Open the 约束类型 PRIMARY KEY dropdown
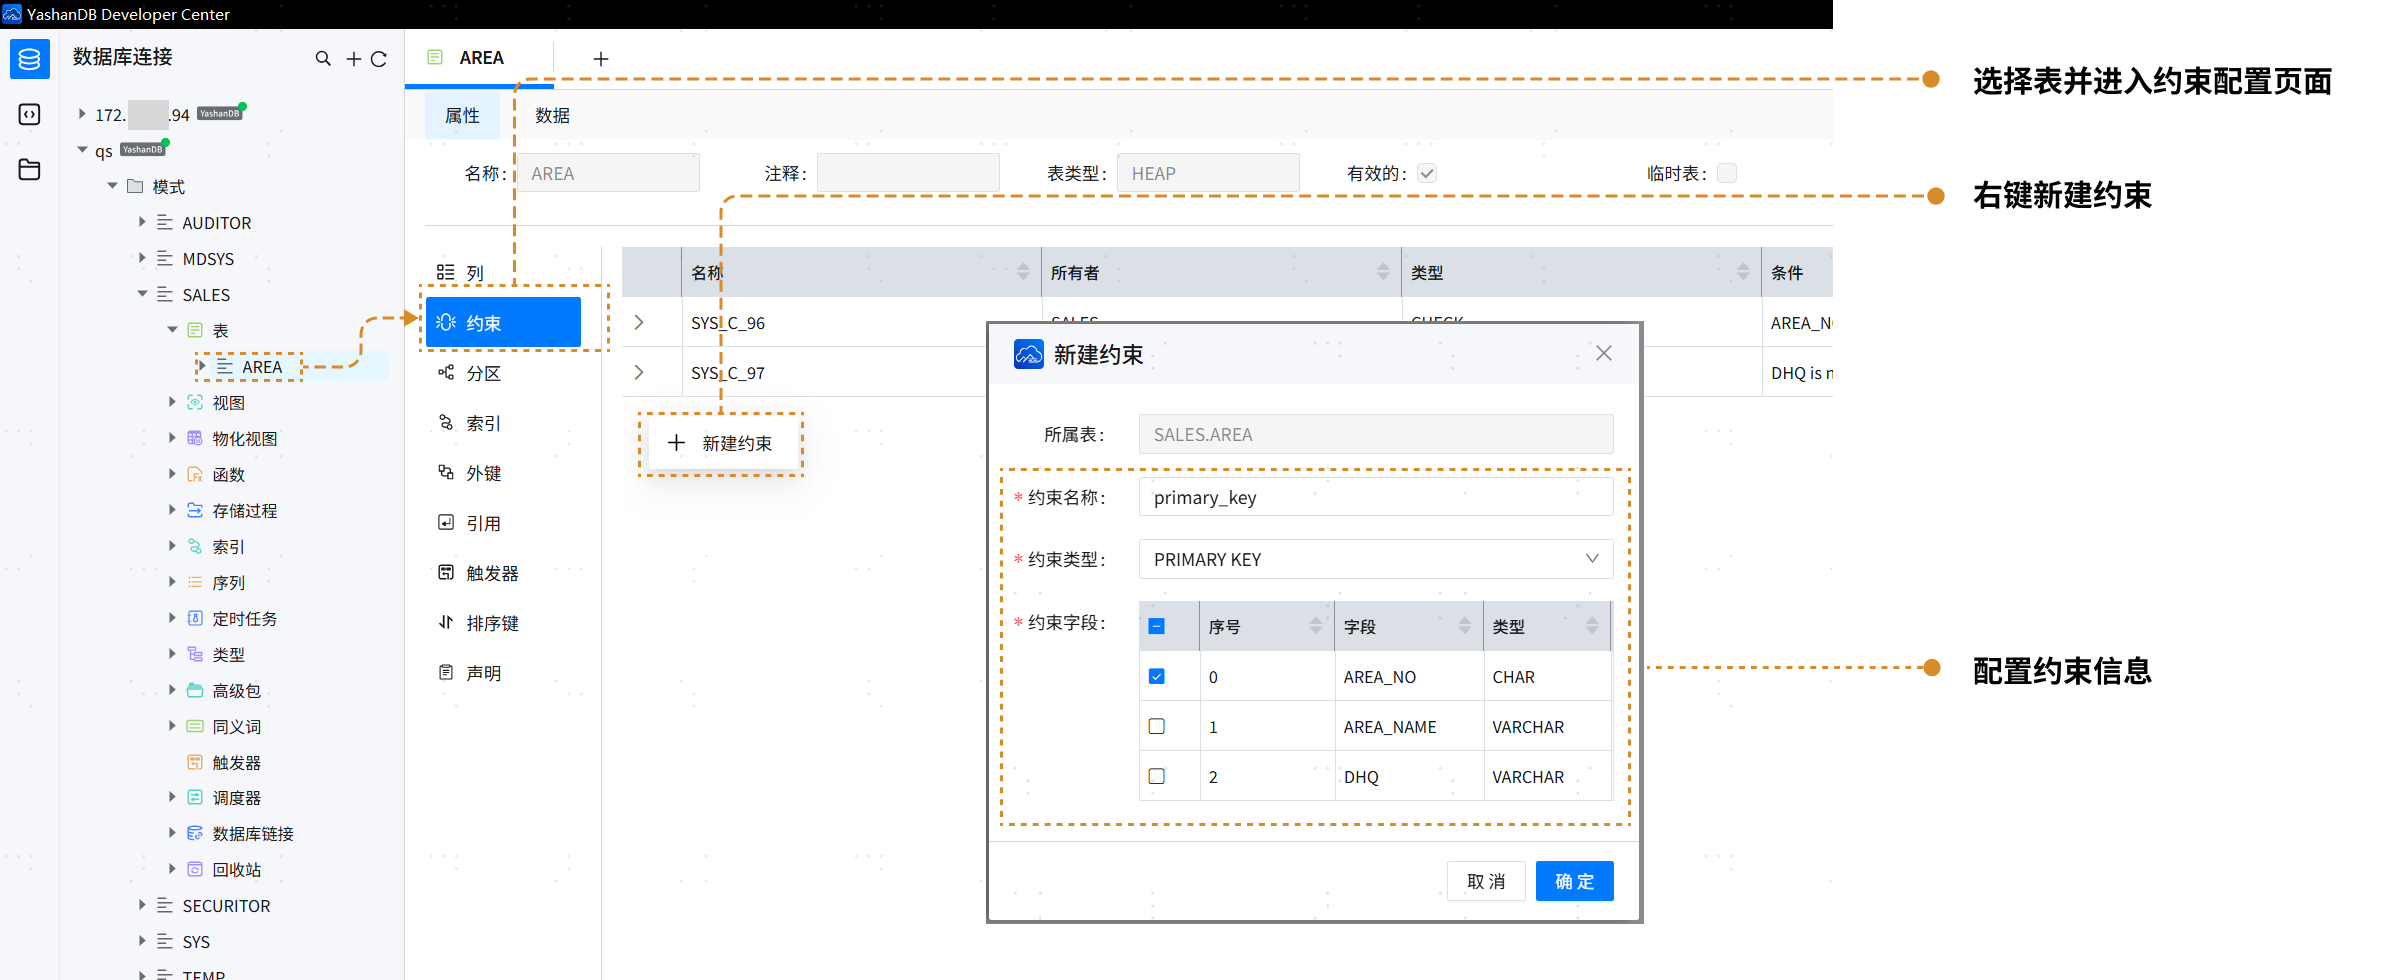 (x=1375, y=559)
